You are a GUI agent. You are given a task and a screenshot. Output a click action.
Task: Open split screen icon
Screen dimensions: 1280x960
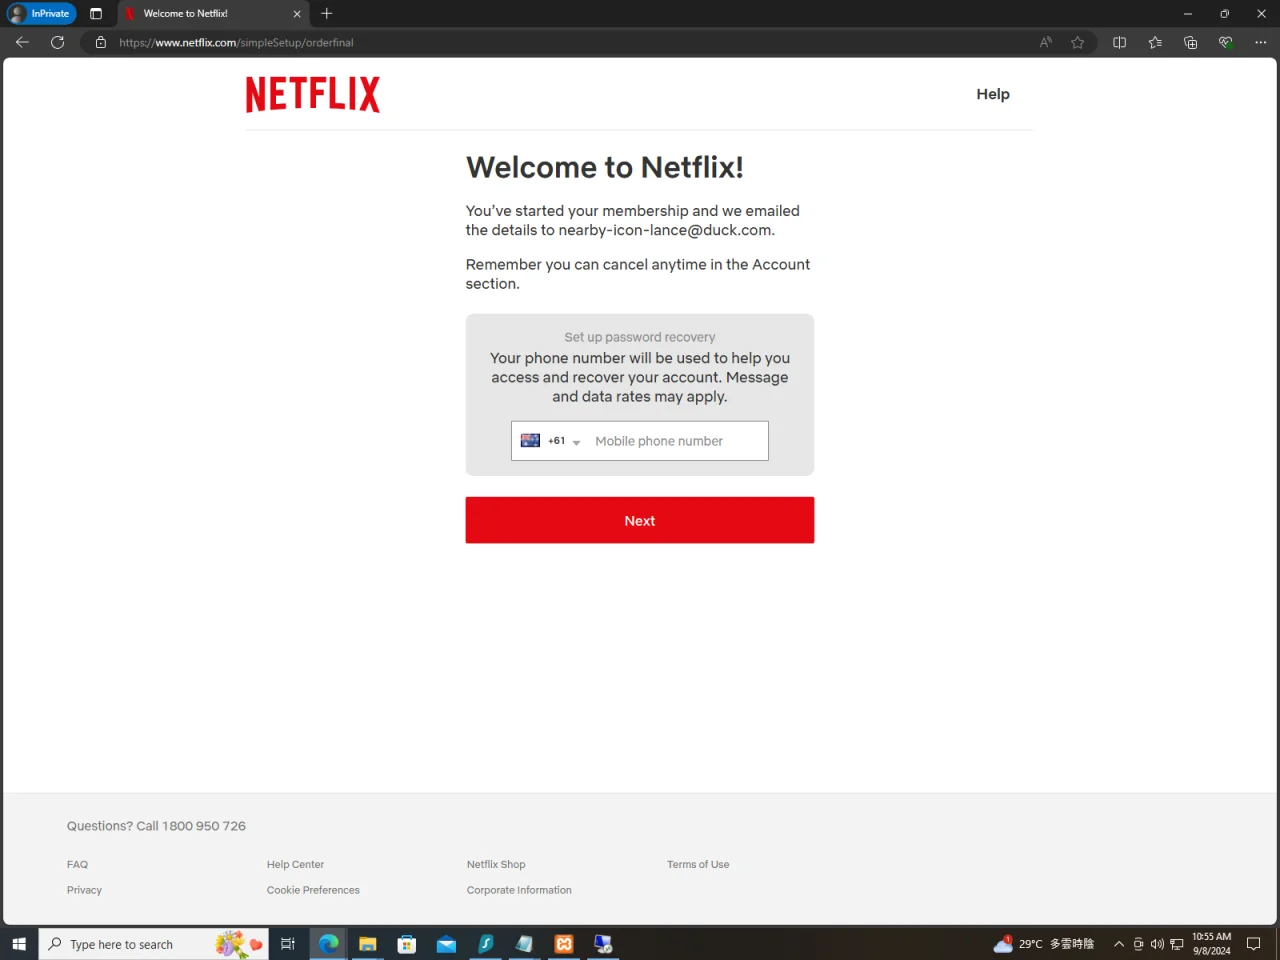[1119, 42]
